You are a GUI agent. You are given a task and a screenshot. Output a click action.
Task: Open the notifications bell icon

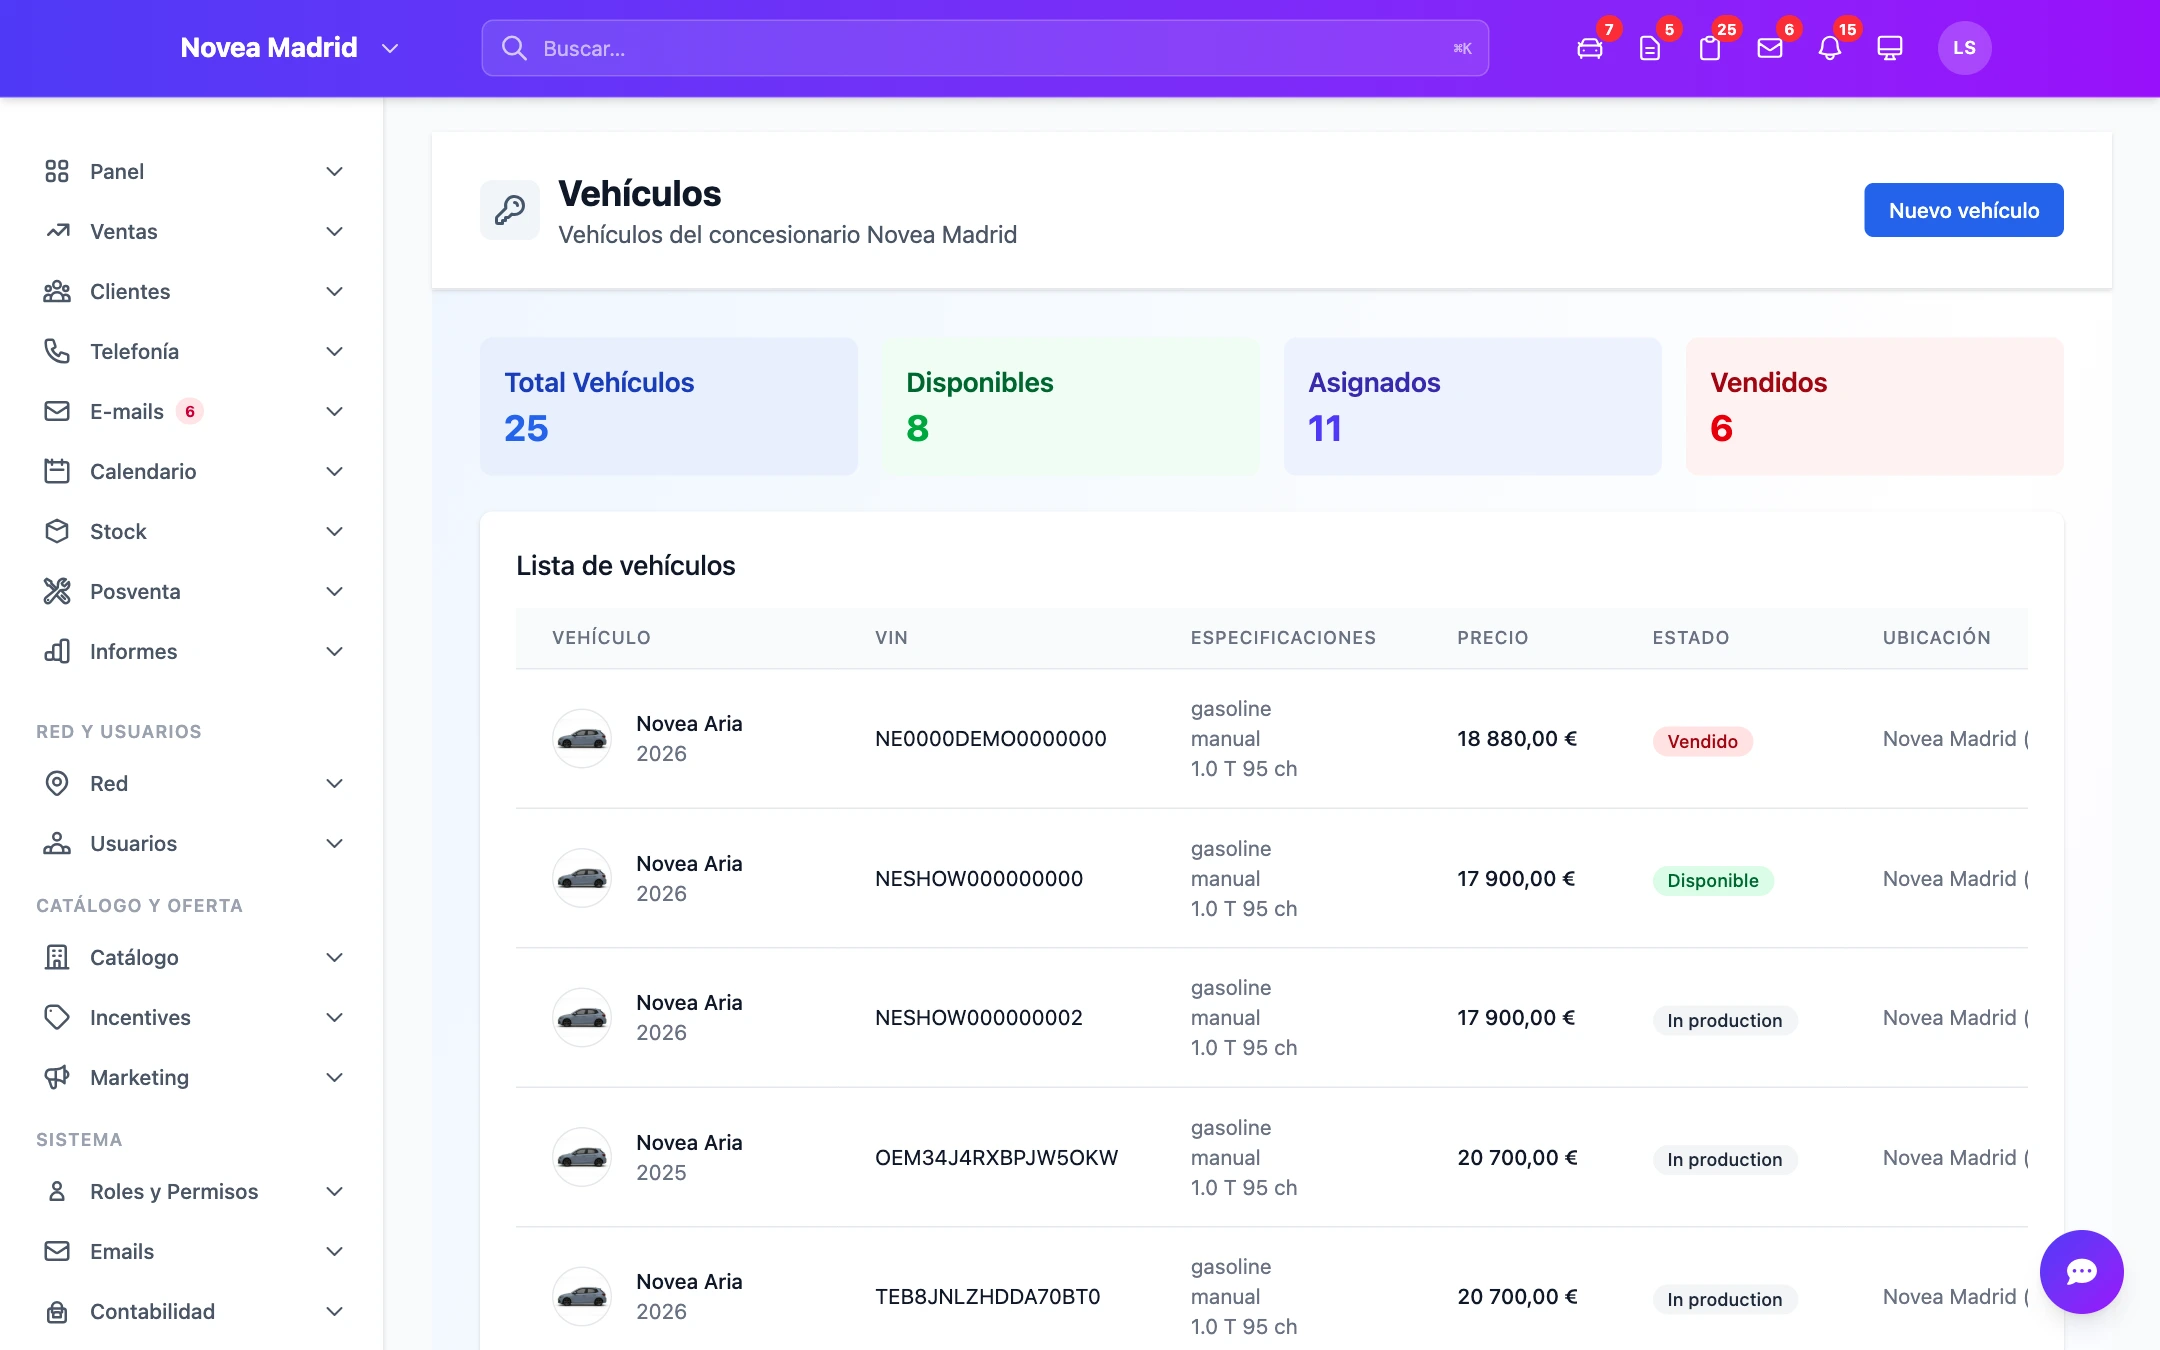[1830, 48]
